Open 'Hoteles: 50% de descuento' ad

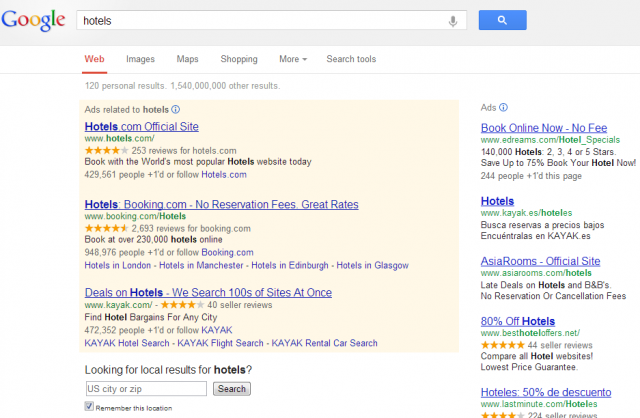coord(546,392)
